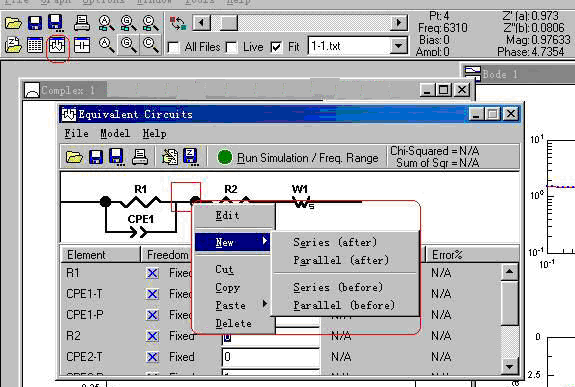Screen dimensions: 575x387
Task: Click the CPE2-T value input field
Action: (x=271, y=357)
